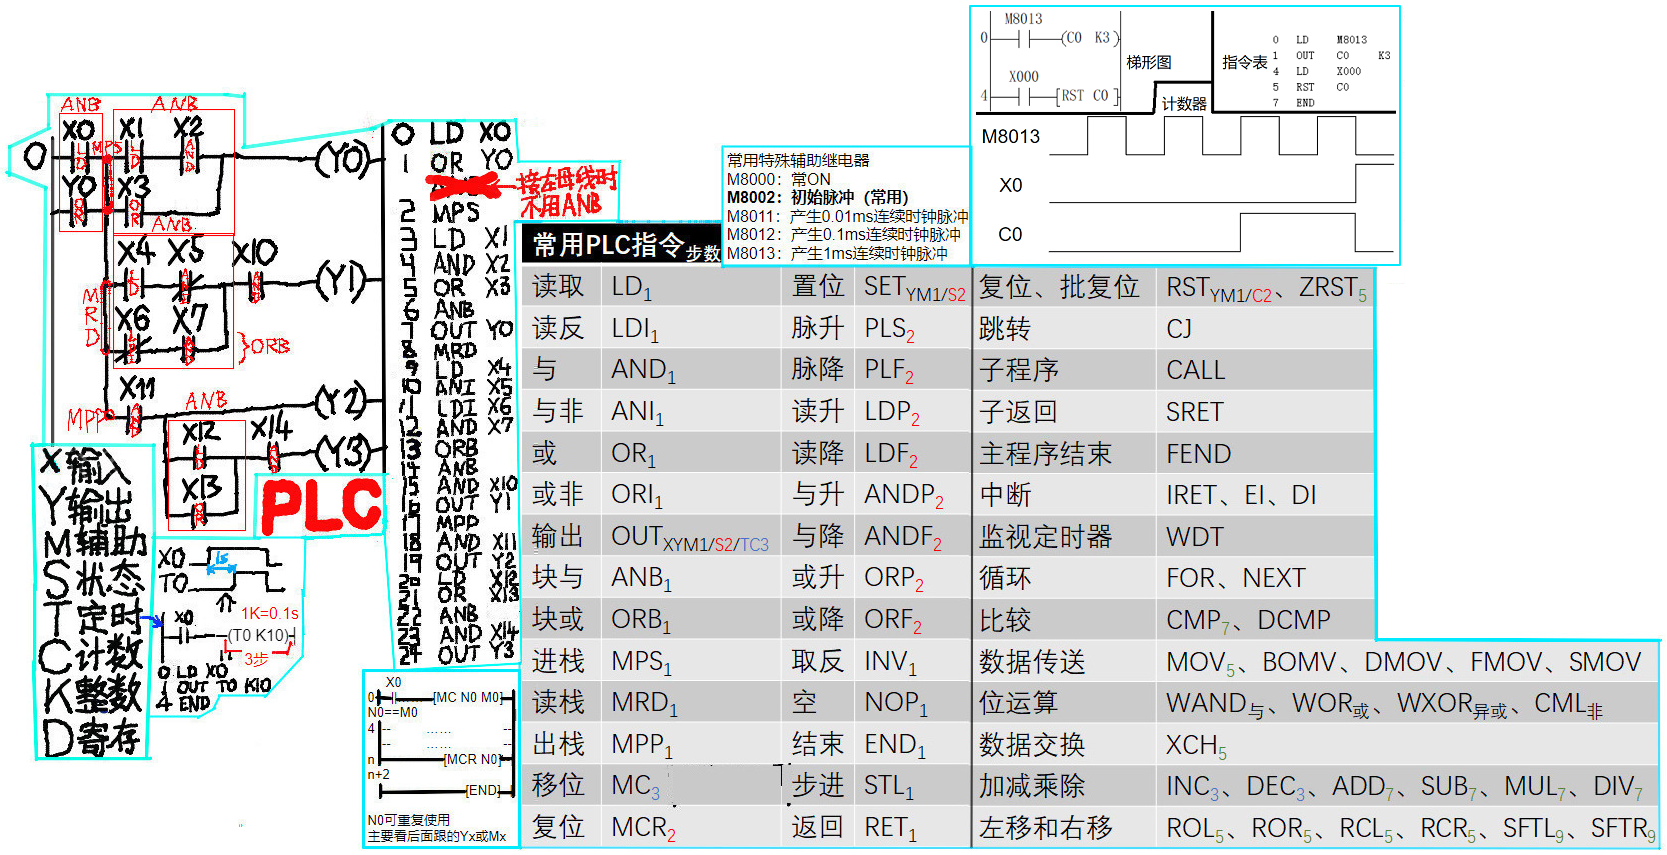Select the XCH instruction cell
1667x855 pixels.
coord(1408,744)
